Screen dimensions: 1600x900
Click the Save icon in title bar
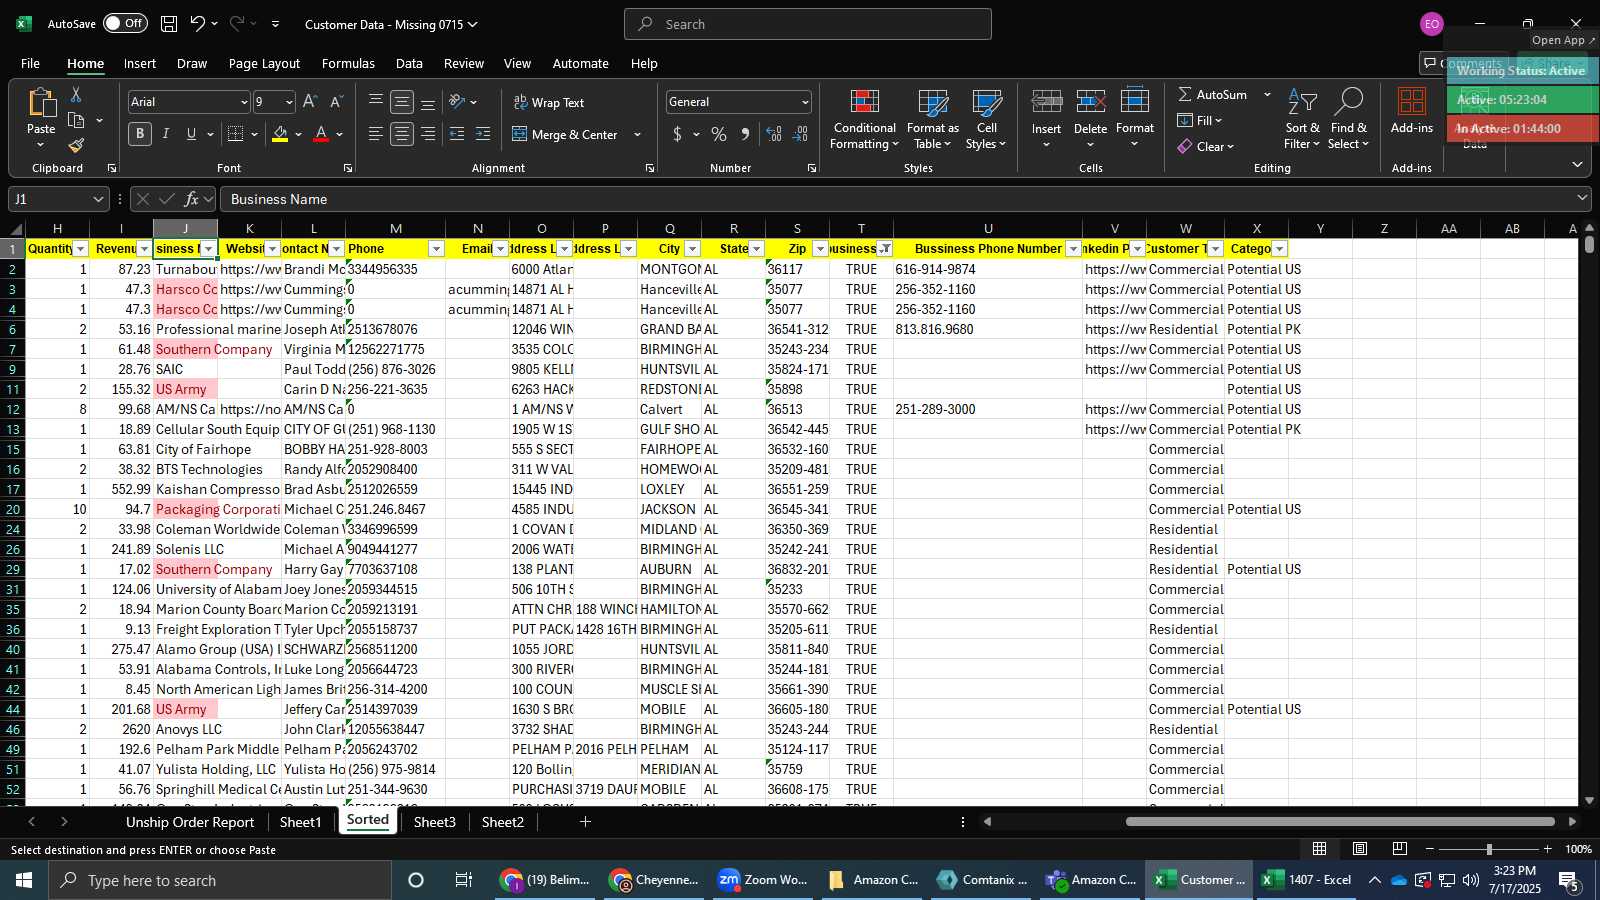click(x=169, y=24)
